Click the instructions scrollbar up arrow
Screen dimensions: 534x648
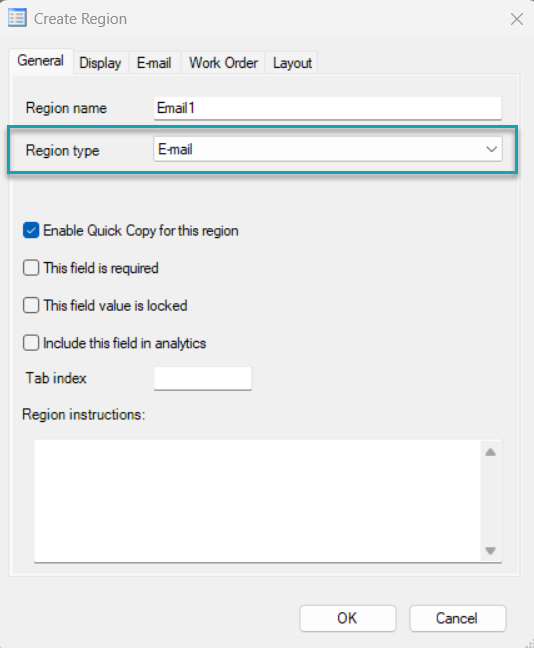[491, 452]
